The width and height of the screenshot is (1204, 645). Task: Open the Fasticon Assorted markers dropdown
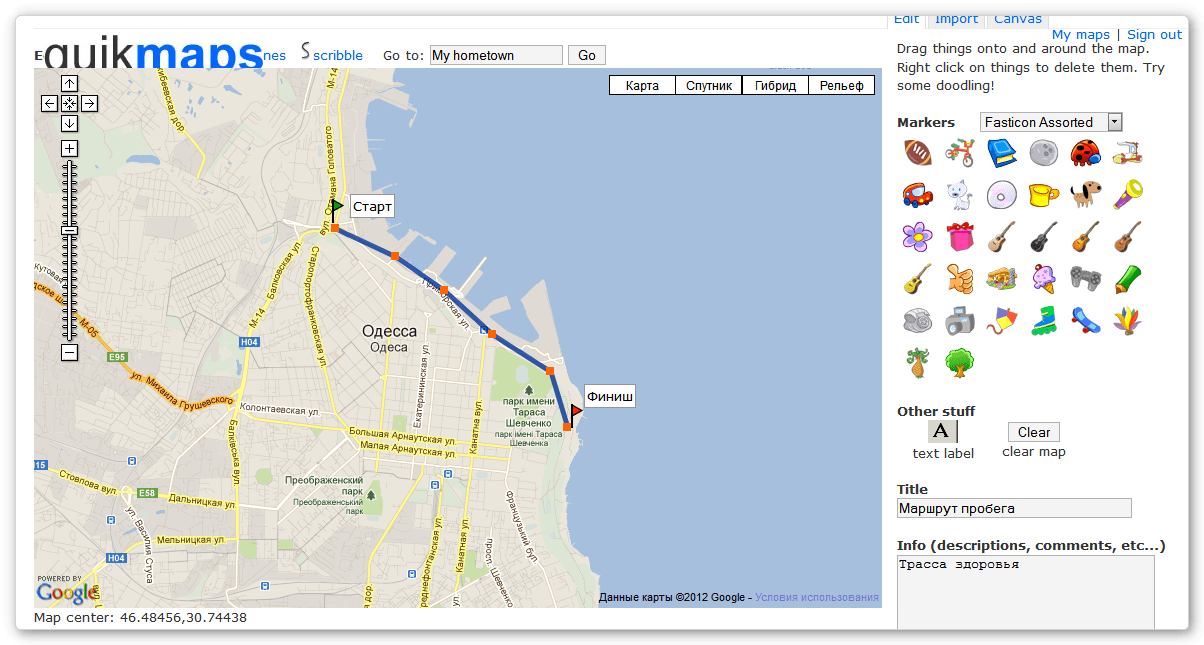(x=1051, y=122)
